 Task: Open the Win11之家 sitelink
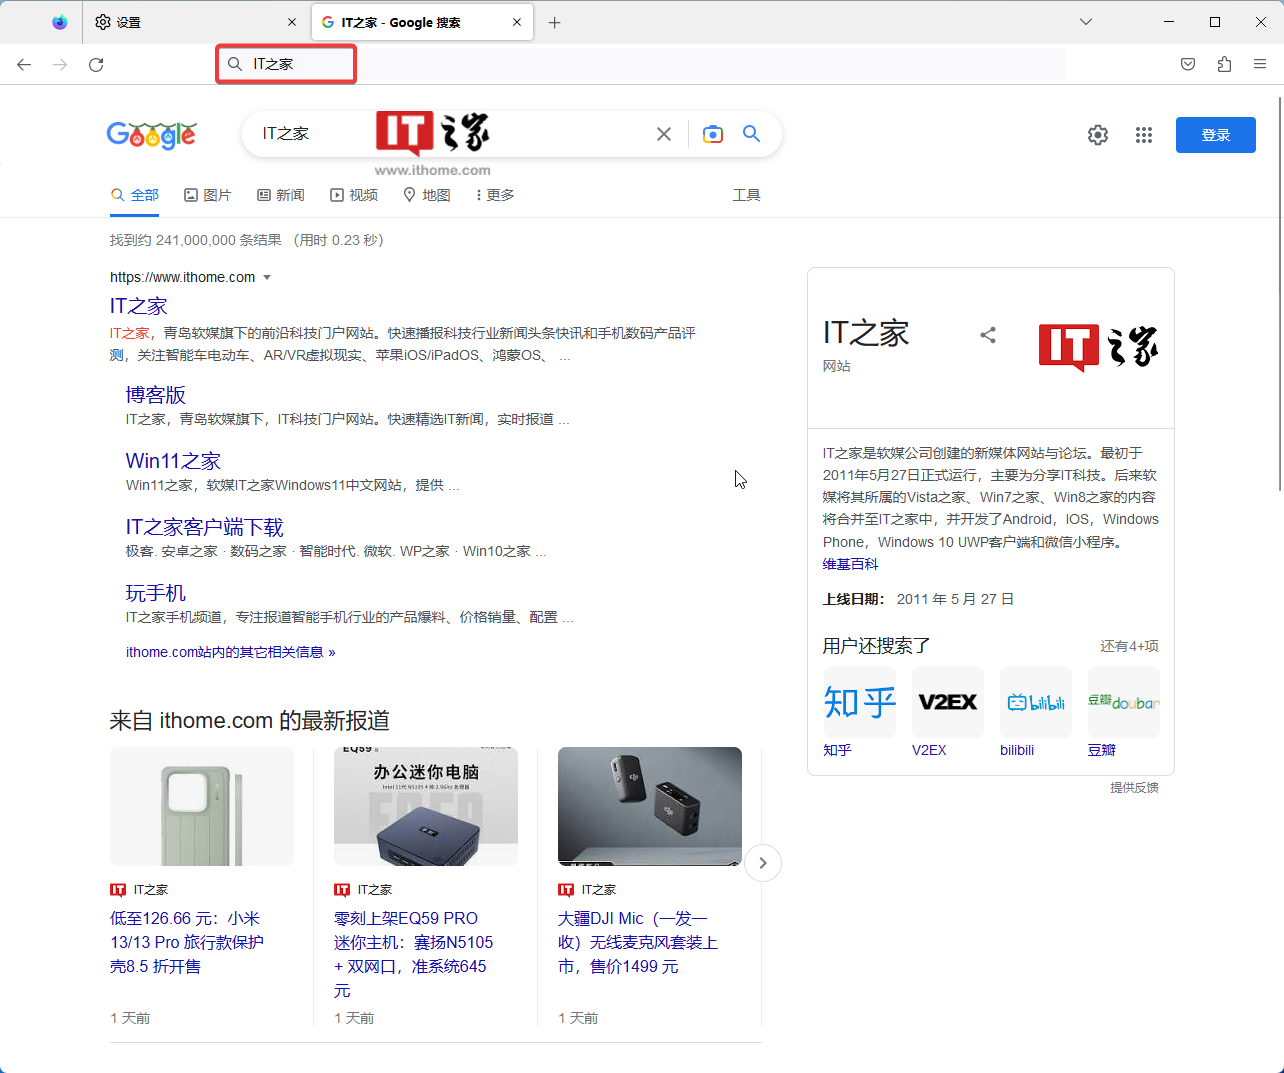[x=173, y=461]
